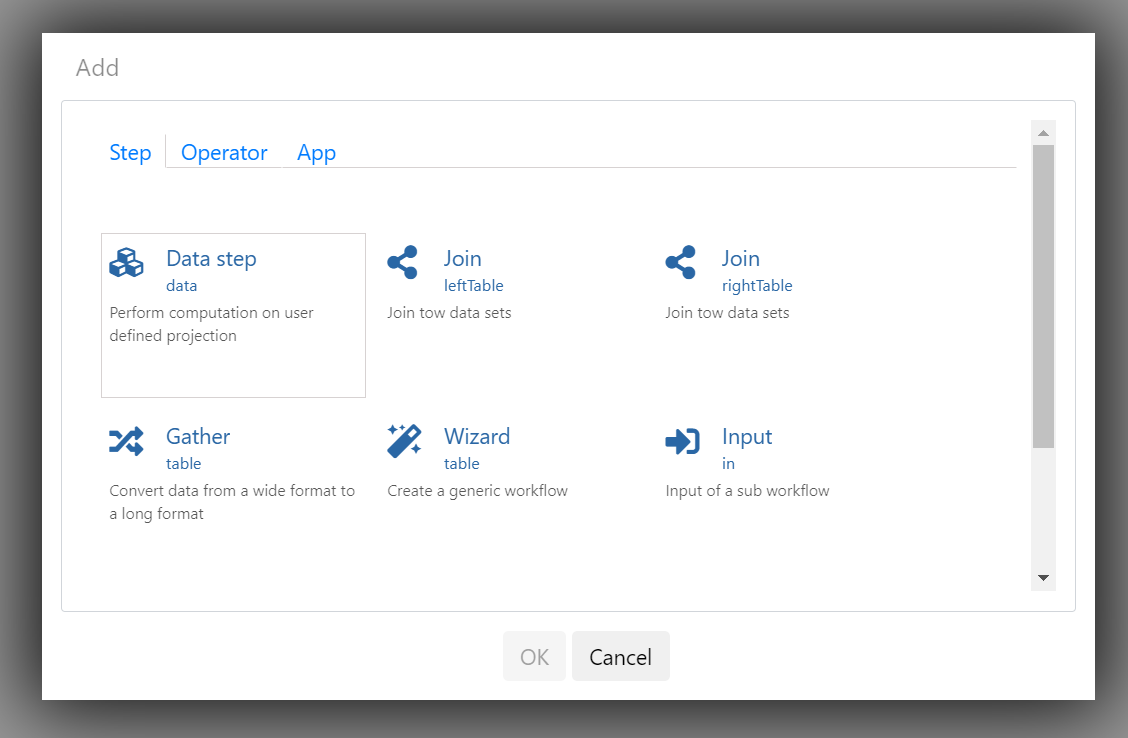Click the Gather shuffle arrows icon
Screen dimensions: 1128x738
[127, 441]
